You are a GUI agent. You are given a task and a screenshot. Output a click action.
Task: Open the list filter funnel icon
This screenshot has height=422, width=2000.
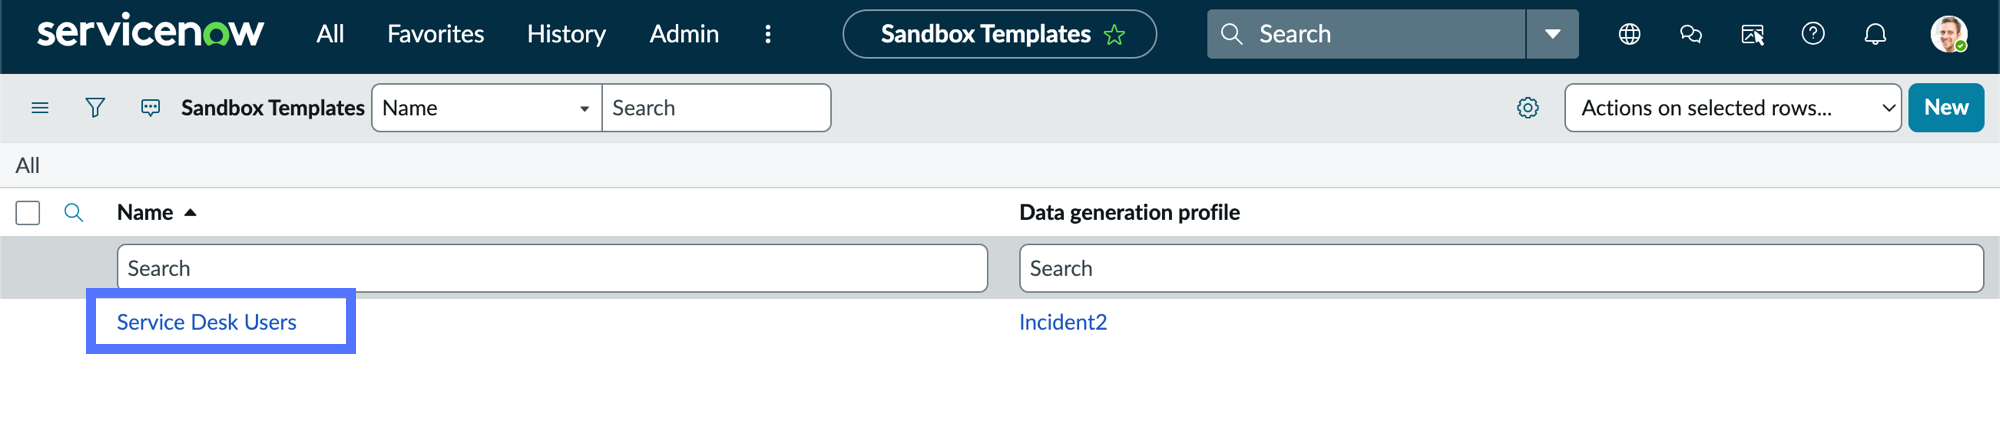pyautogui.click(x=95, y=107)
